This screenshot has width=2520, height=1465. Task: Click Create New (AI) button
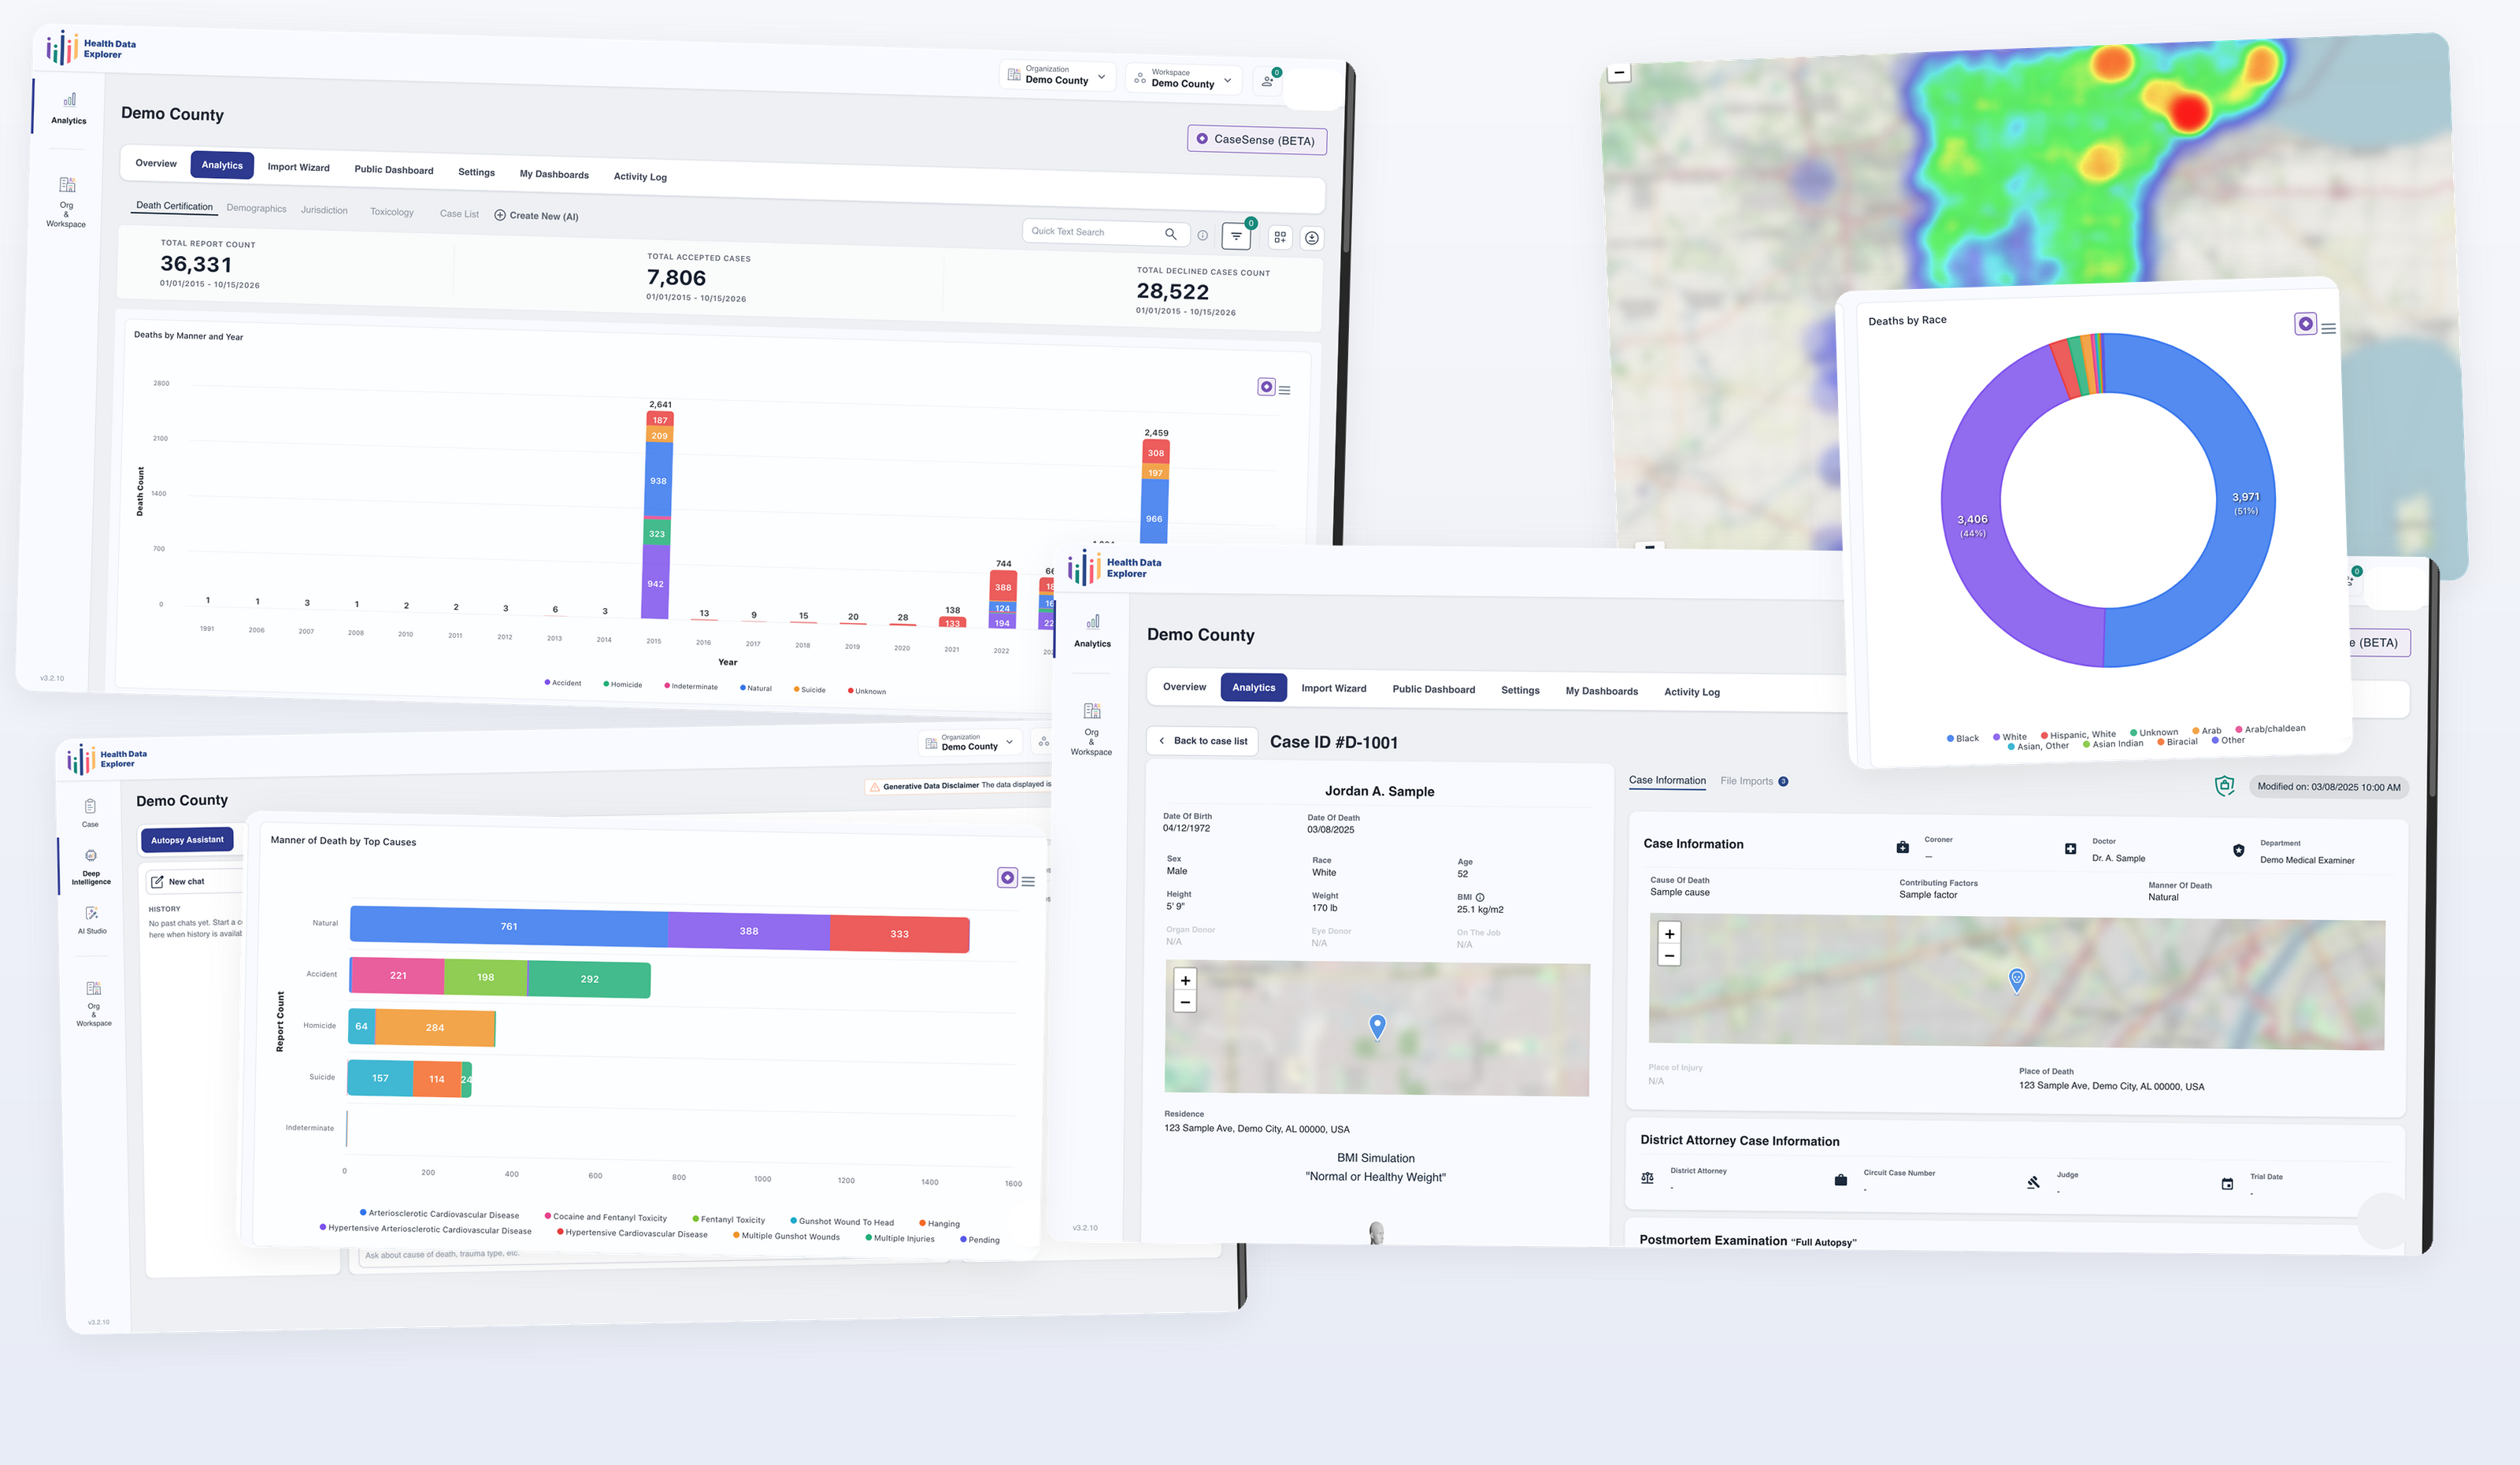[536, 215]
